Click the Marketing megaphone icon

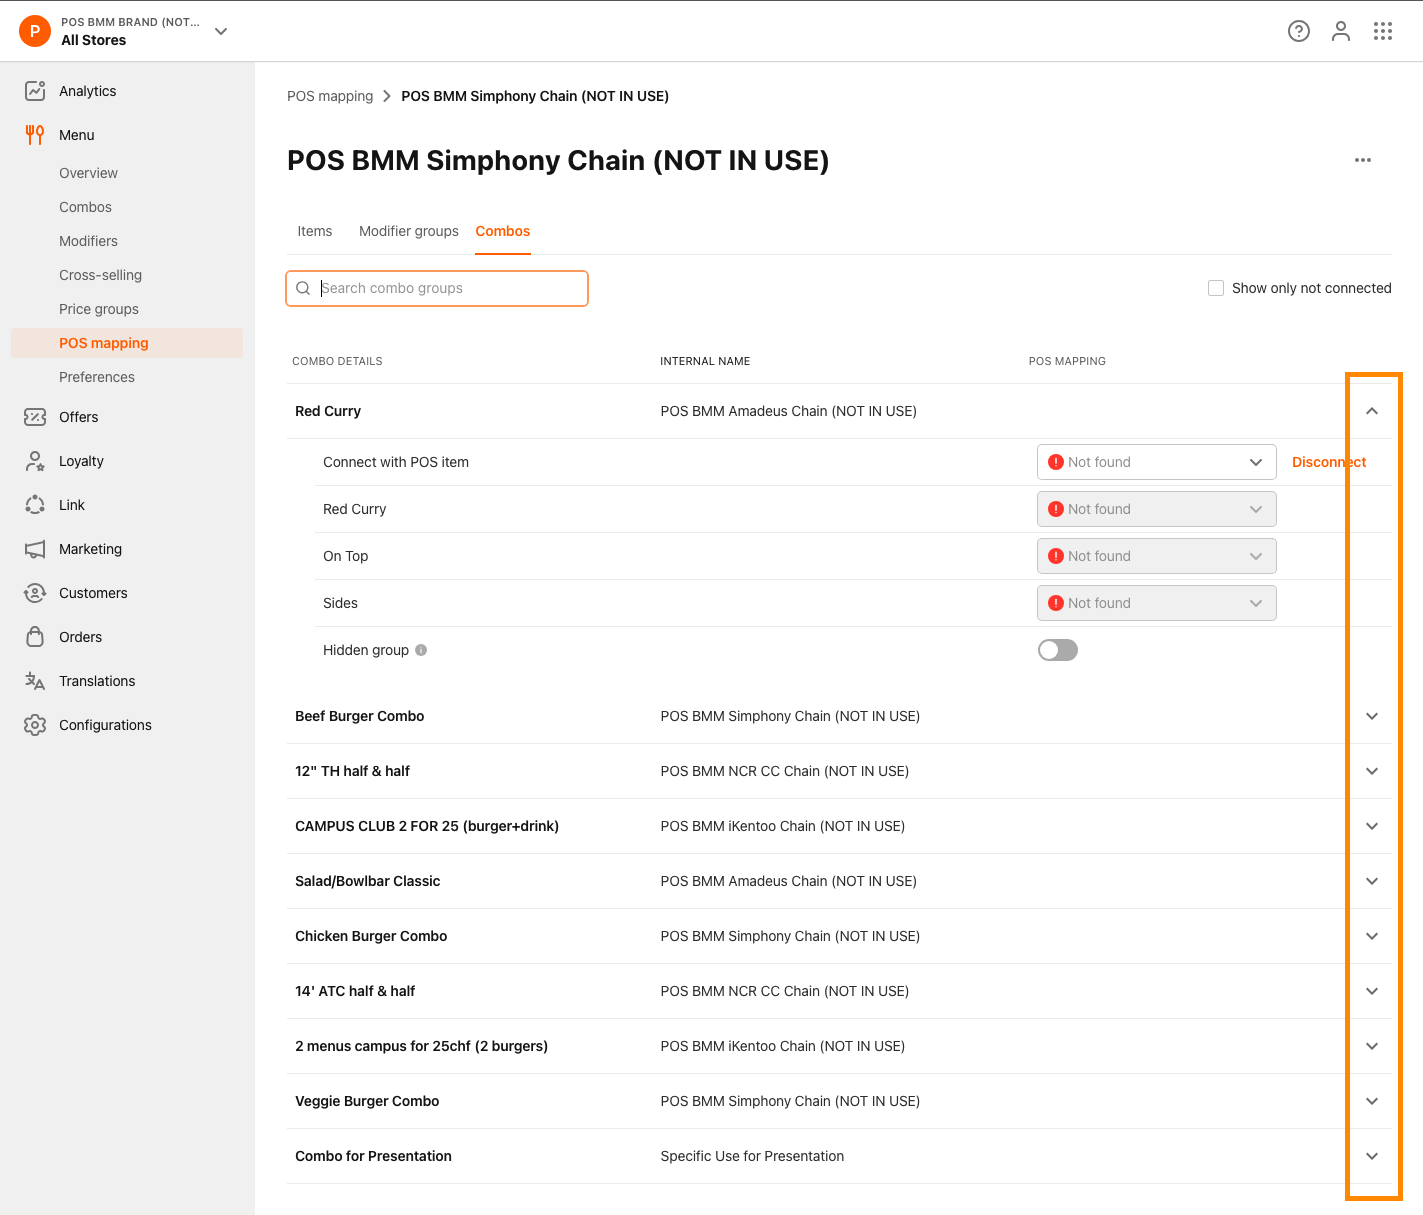pyautogui.click(x=35, y=548)
